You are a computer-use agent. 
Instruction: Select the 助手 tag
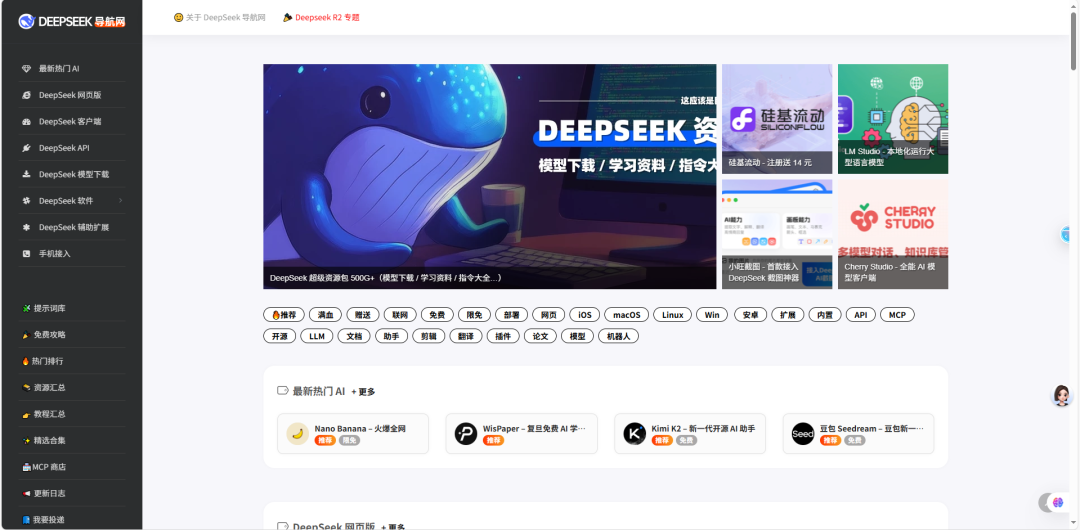pyautogui.click(x=391, y=336)
